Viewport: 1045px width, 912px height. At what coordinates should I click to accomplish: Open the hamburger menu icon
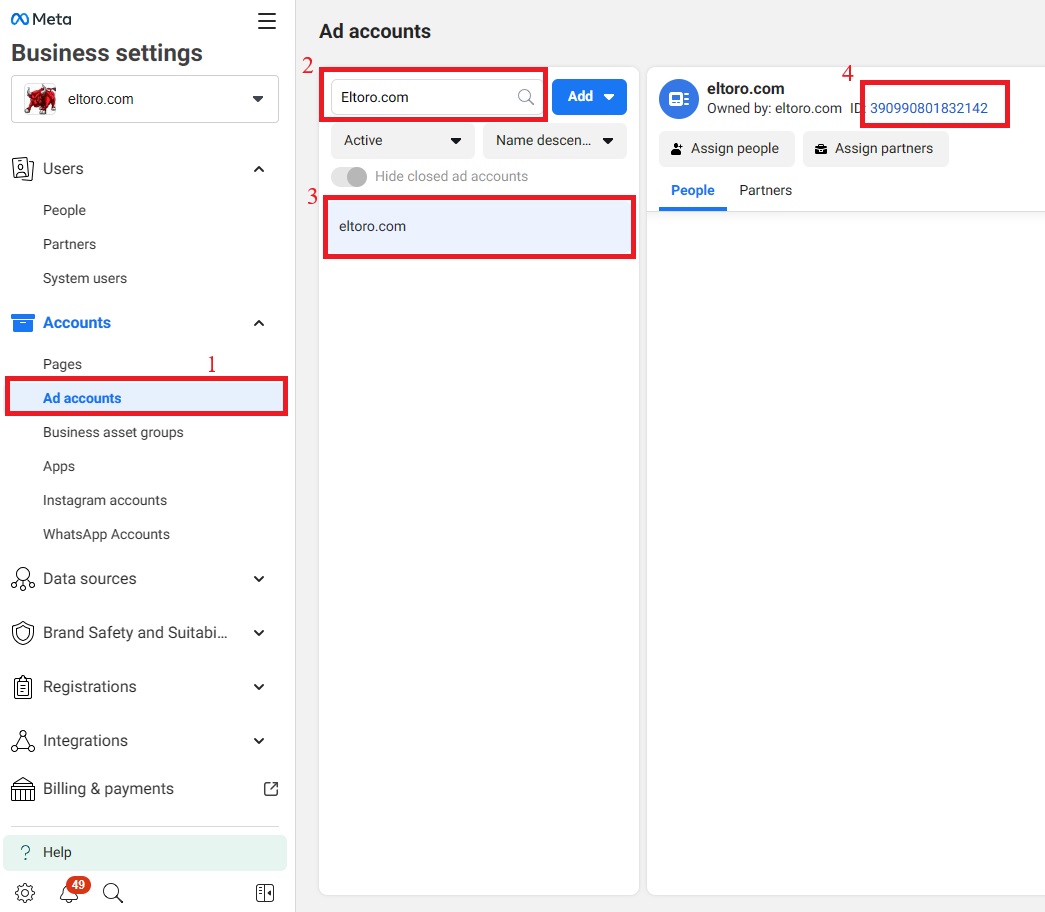267,21
